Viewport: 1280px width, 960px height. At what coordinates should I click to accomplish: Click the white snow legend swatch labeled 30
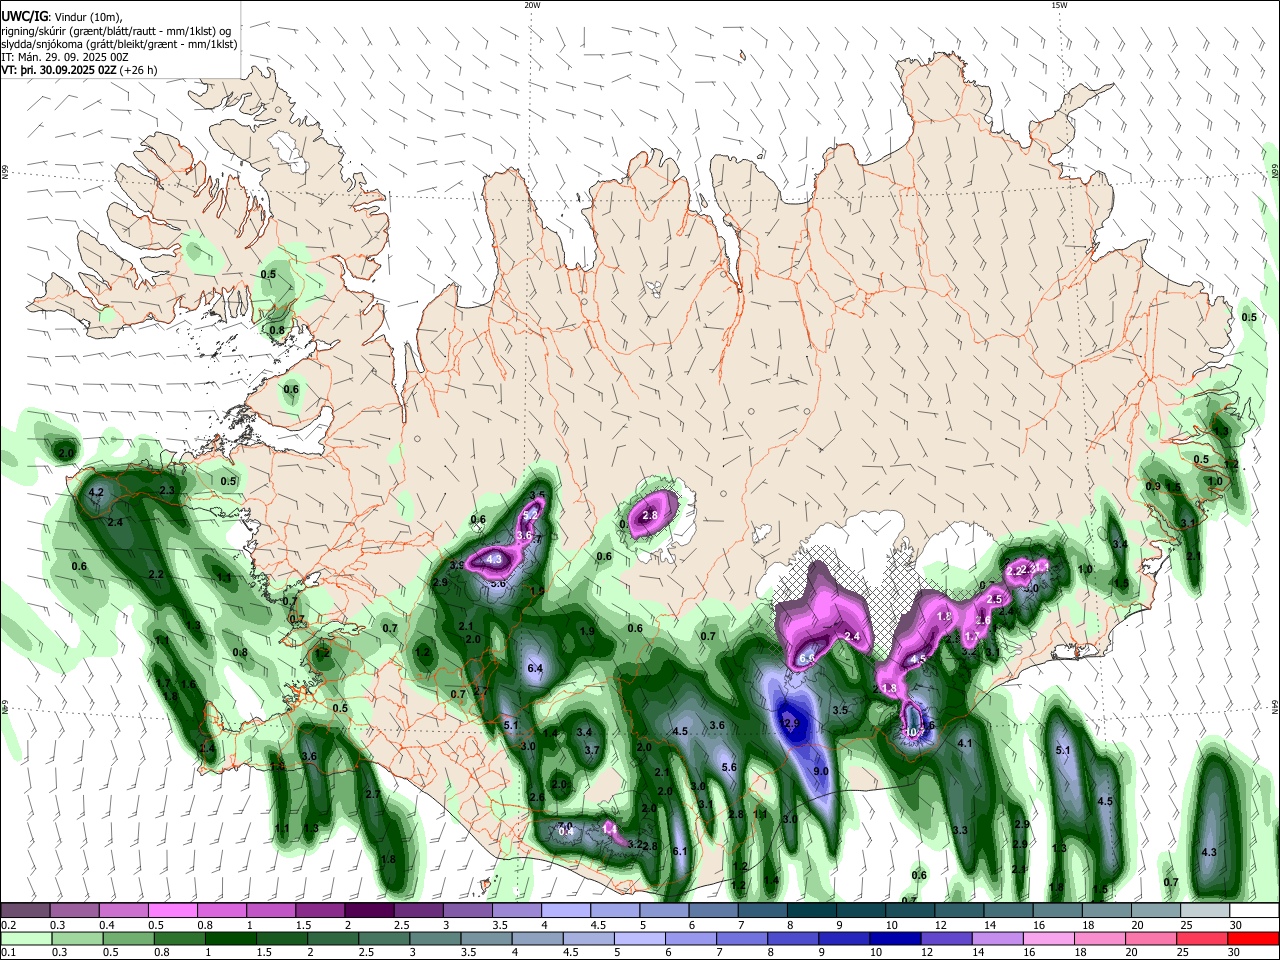click(1255, 910)
